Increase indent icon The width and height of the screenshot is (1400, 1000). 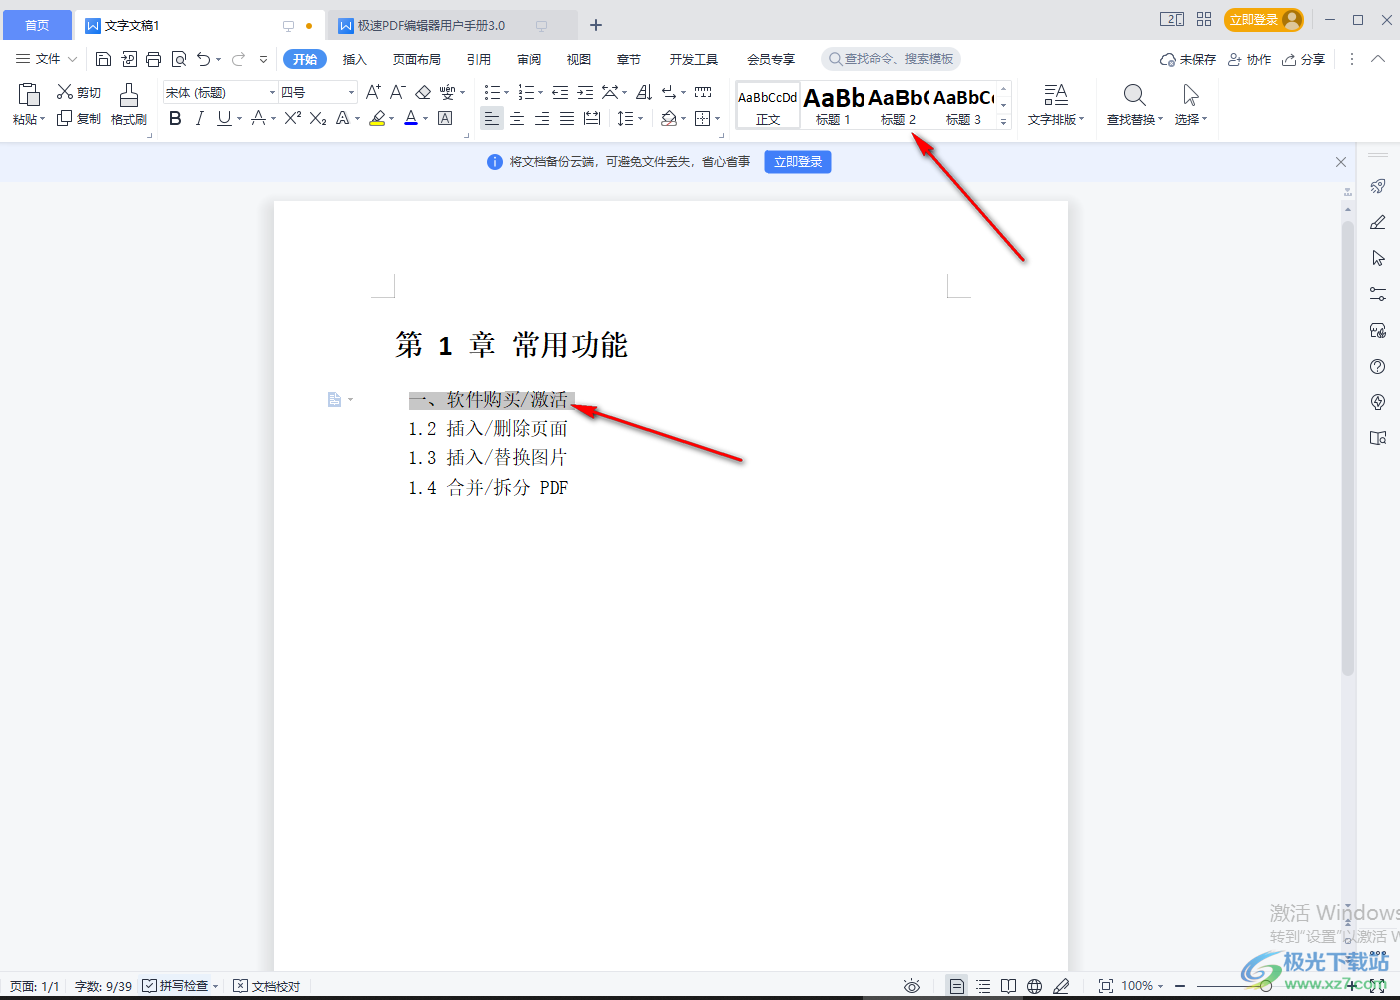tap(585, 92)
